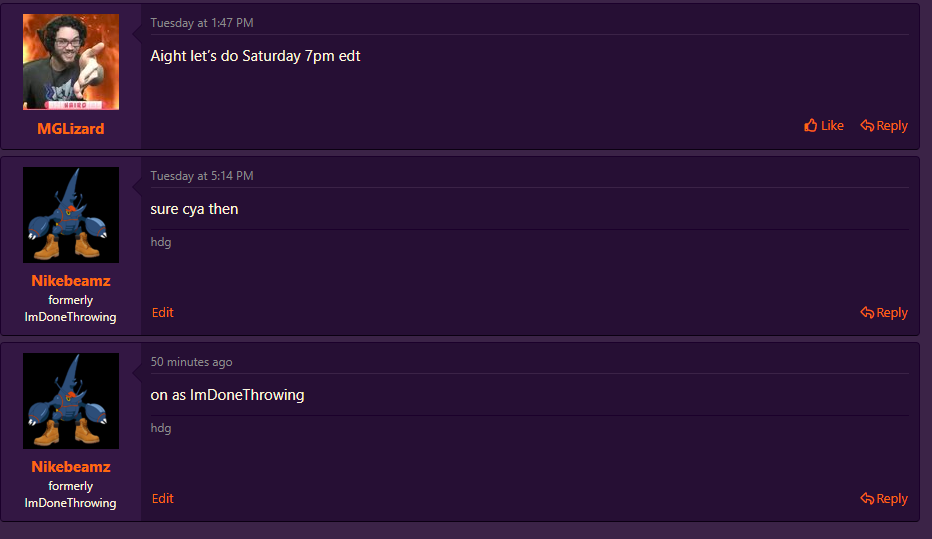Edit the 'on as ImDoneThrowing' post
Image resolution: width=932 pixels, height=539 pixels.
point(163,499)
